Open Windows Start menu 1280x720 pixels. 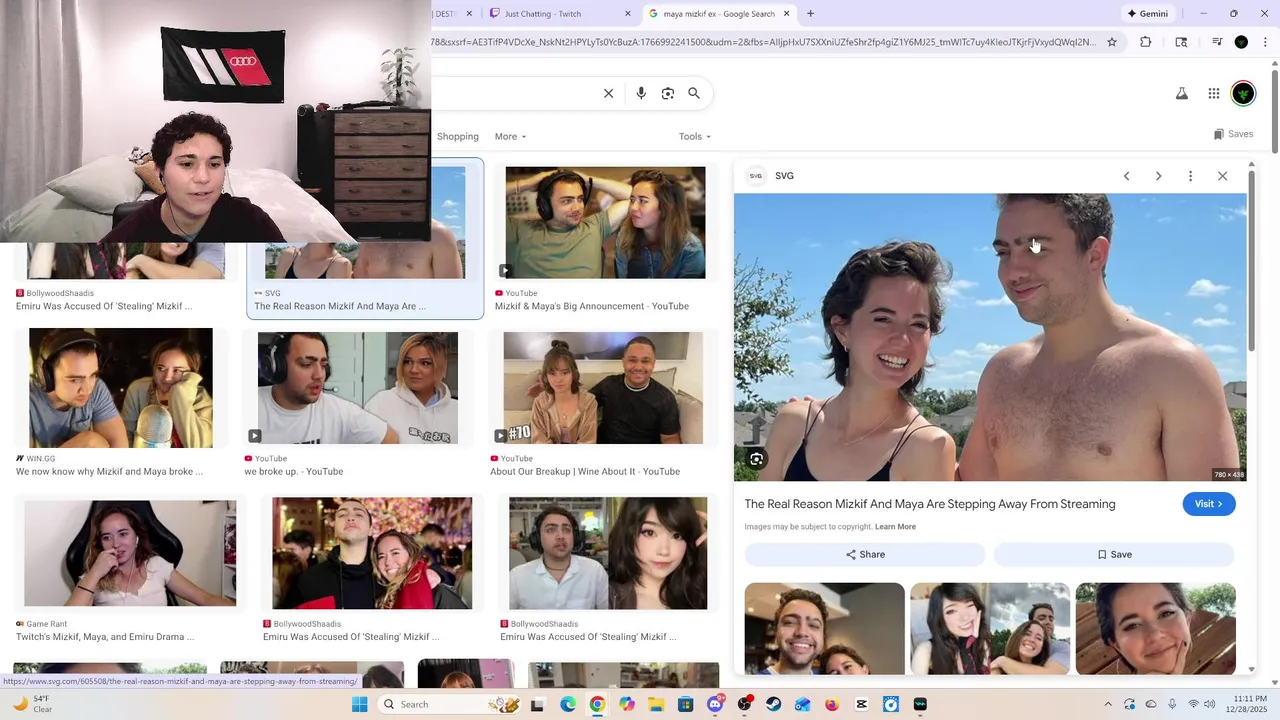click(360, 704)
